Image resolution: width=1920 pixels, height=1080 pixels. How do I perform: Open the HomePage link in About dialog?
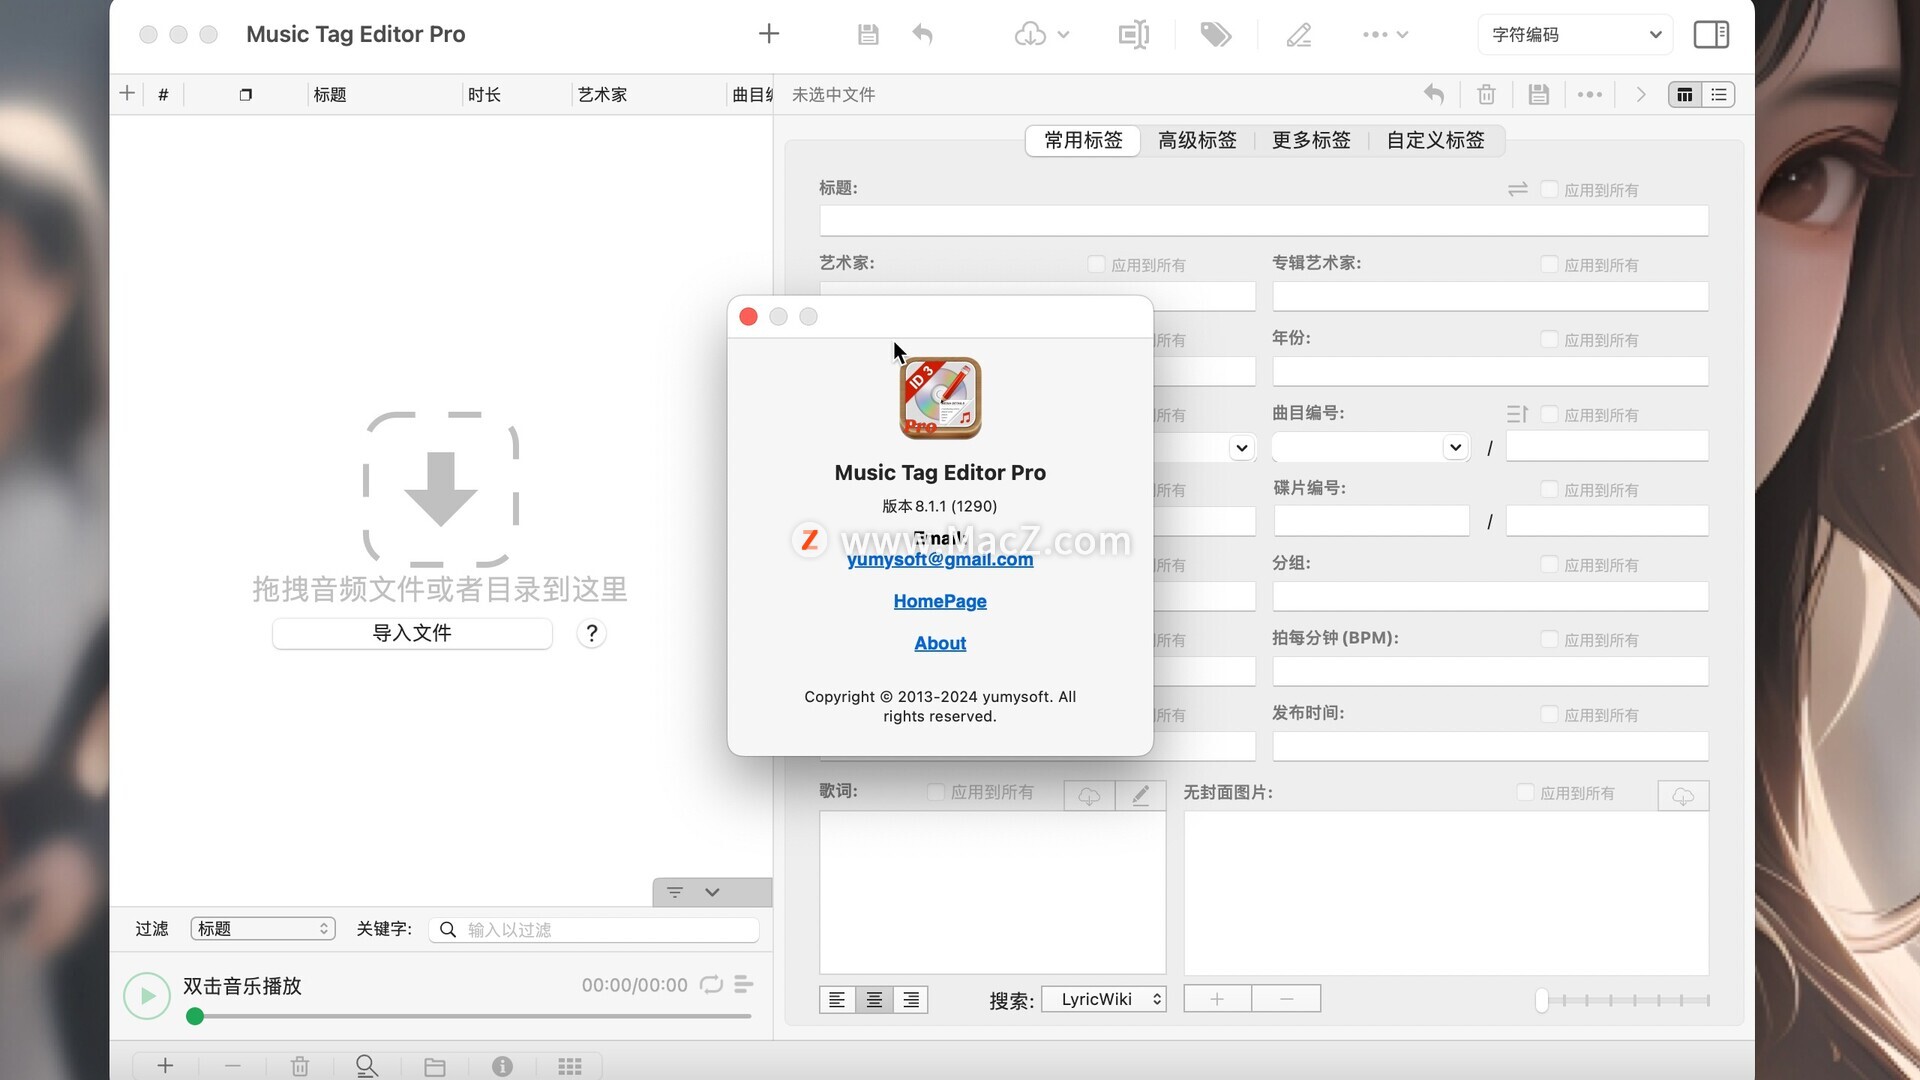(x=940, y=601)
